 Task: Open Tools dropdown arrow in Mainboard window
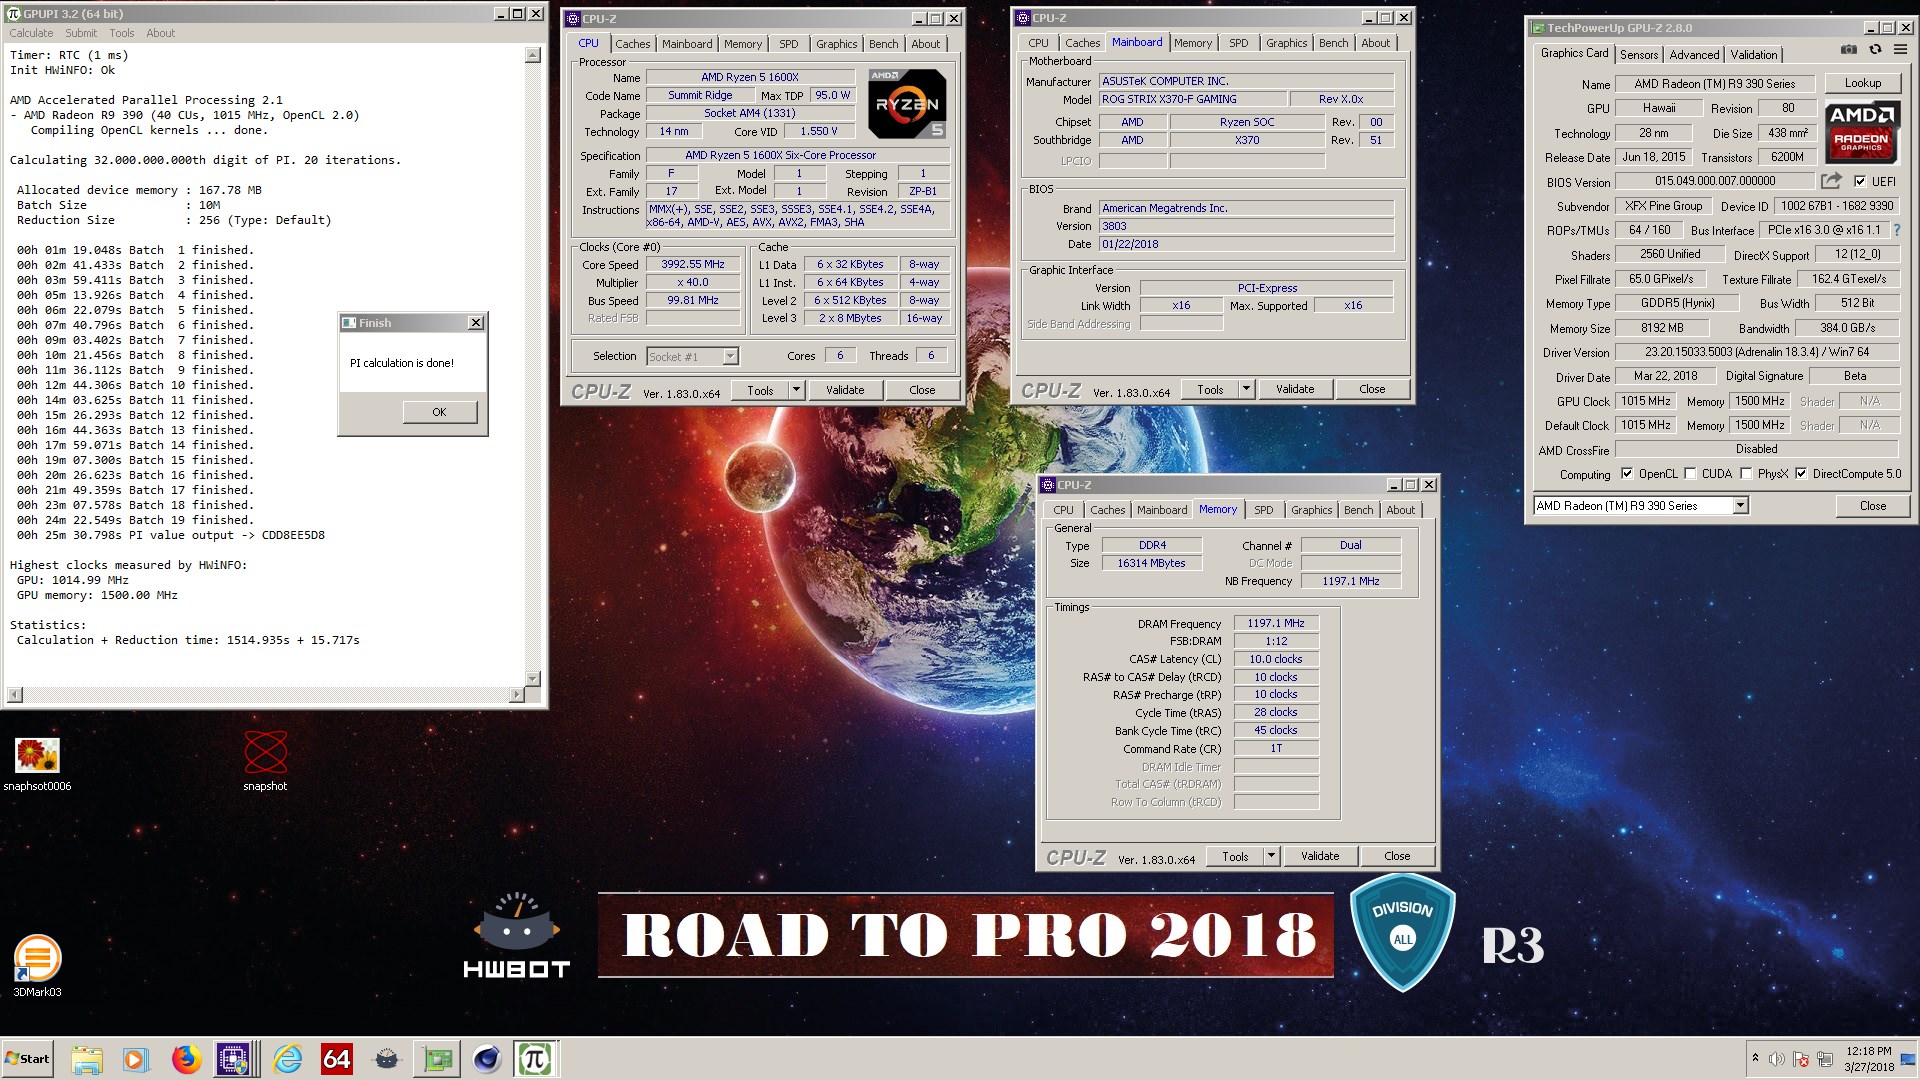point(1246,389)
